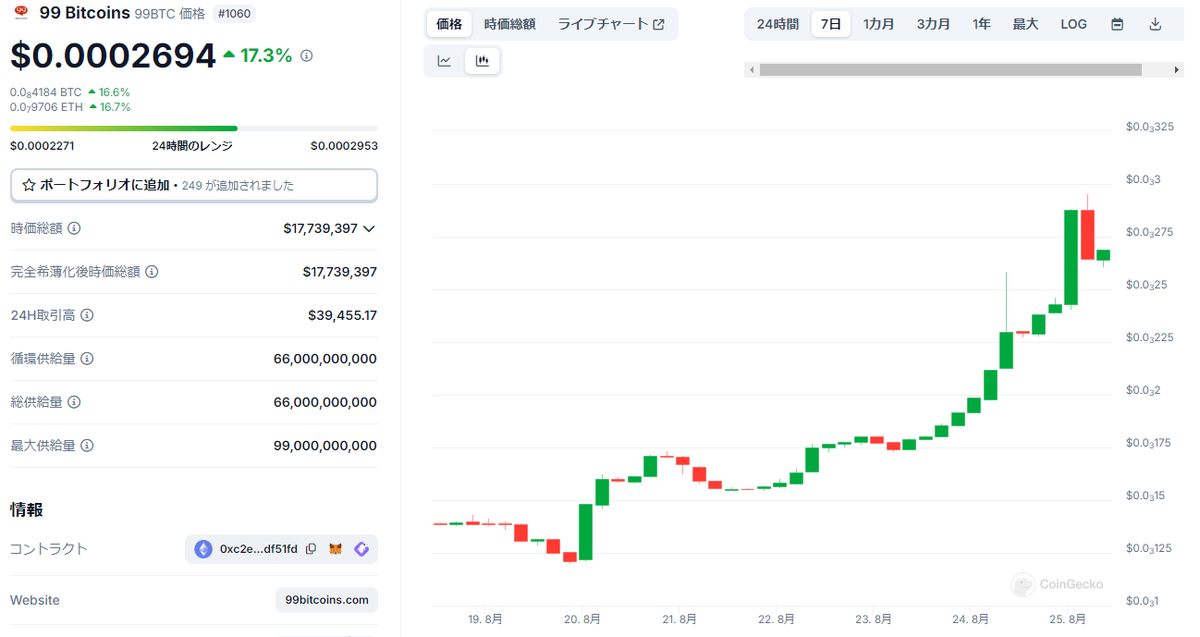Click the 0.0₇9706 ETH price text

click(x=46, y=107)
